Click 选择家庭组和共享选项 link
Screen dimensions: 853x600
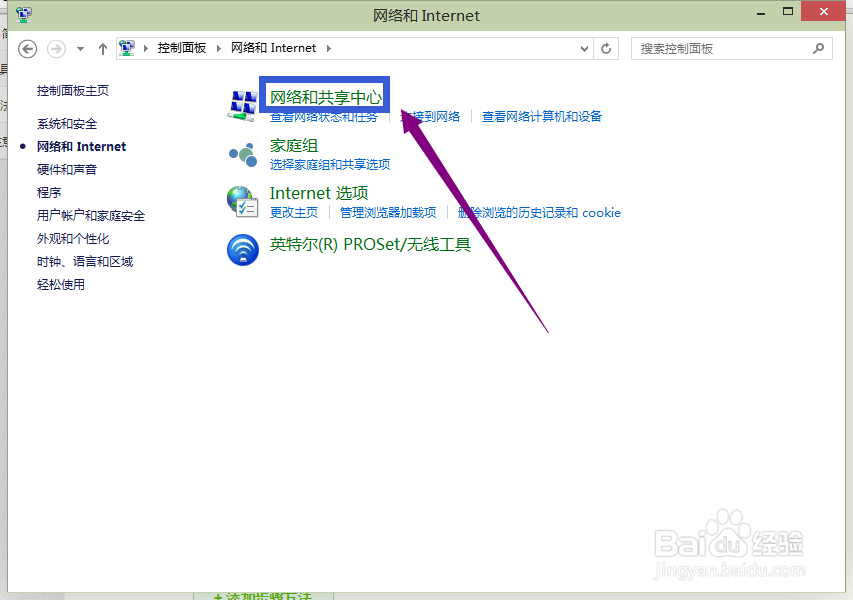(330, 164)
